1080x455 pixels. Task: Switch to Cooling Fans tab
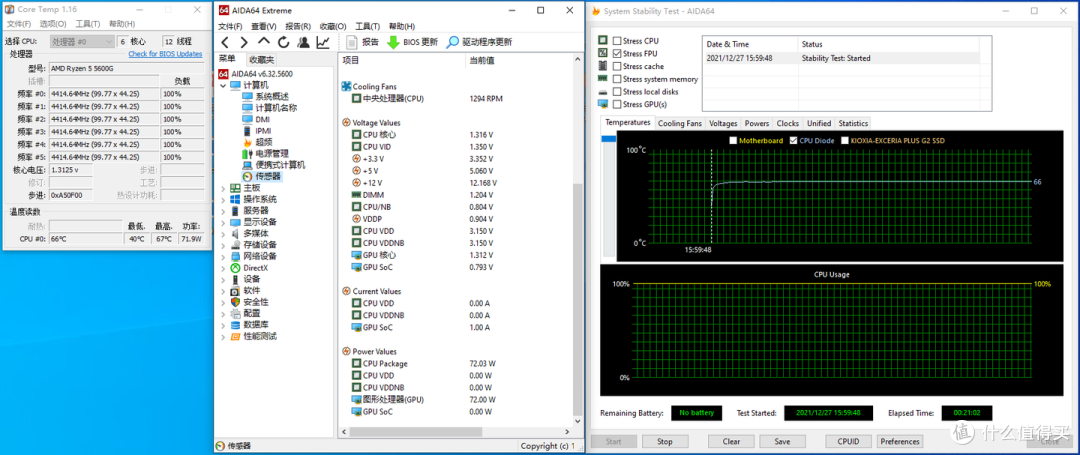pos(680,124)
